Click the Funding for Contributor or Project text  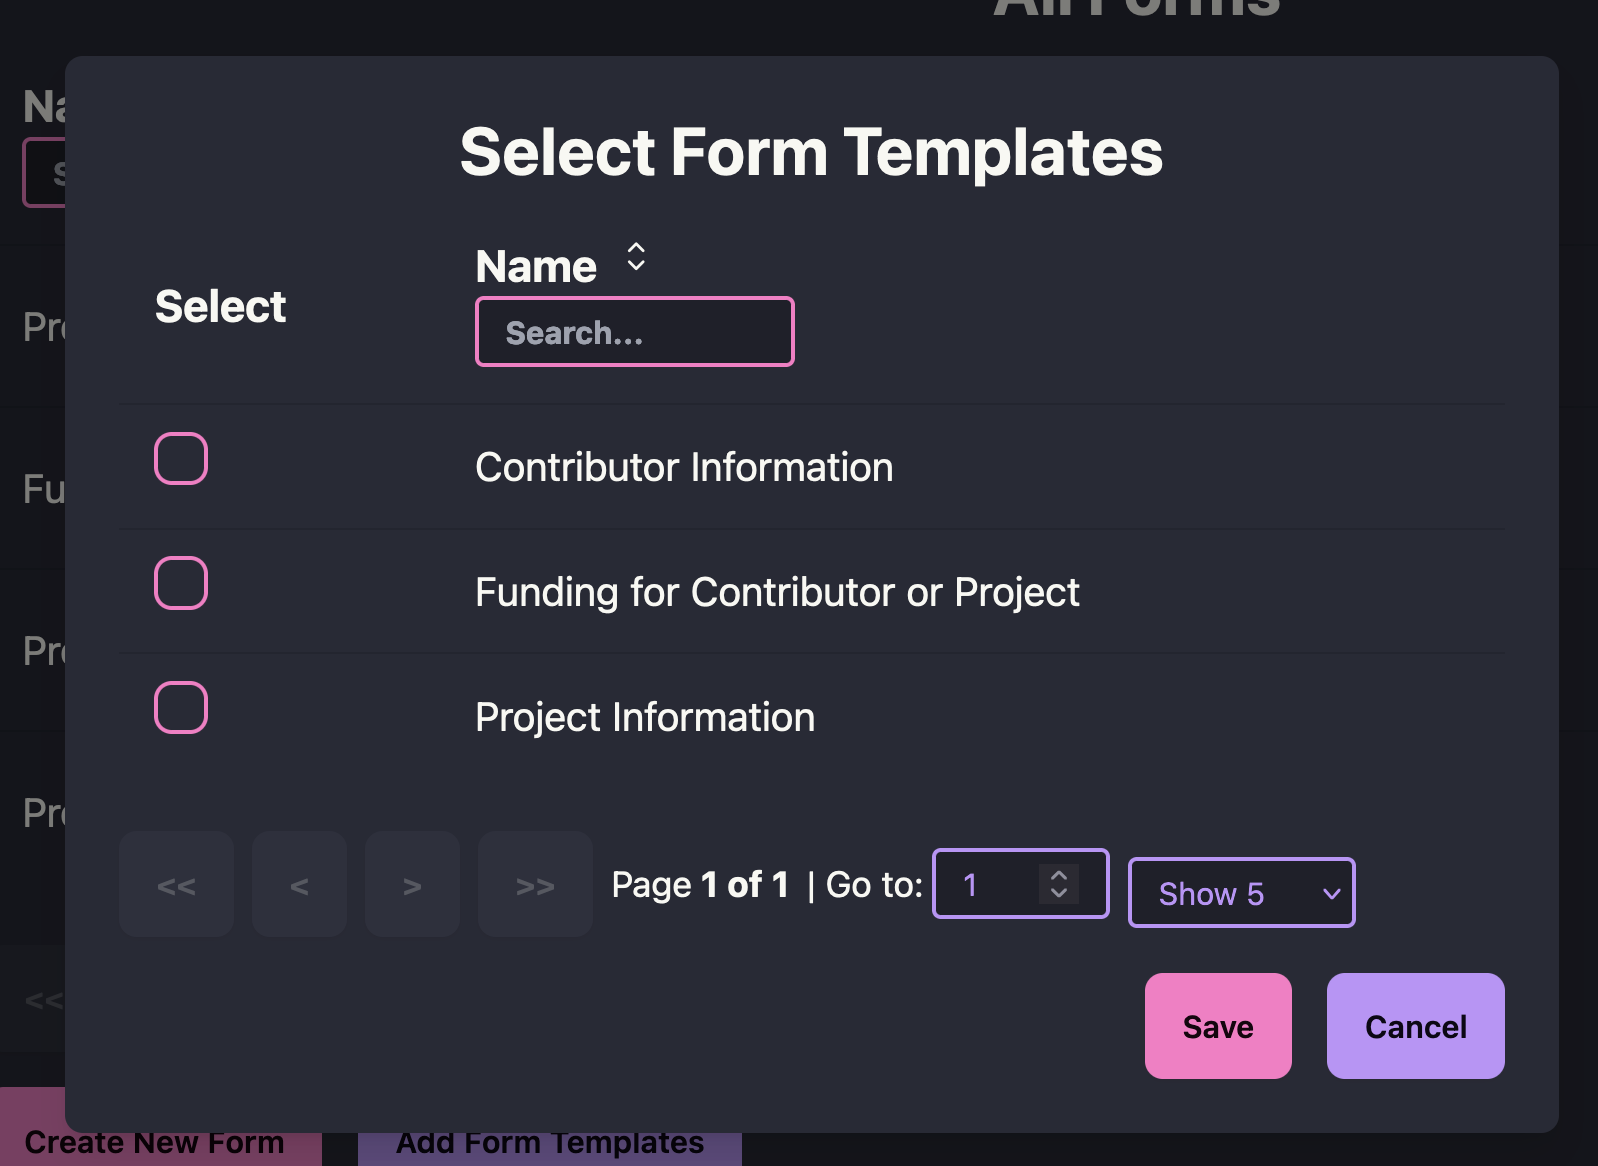tap(777, 593)
